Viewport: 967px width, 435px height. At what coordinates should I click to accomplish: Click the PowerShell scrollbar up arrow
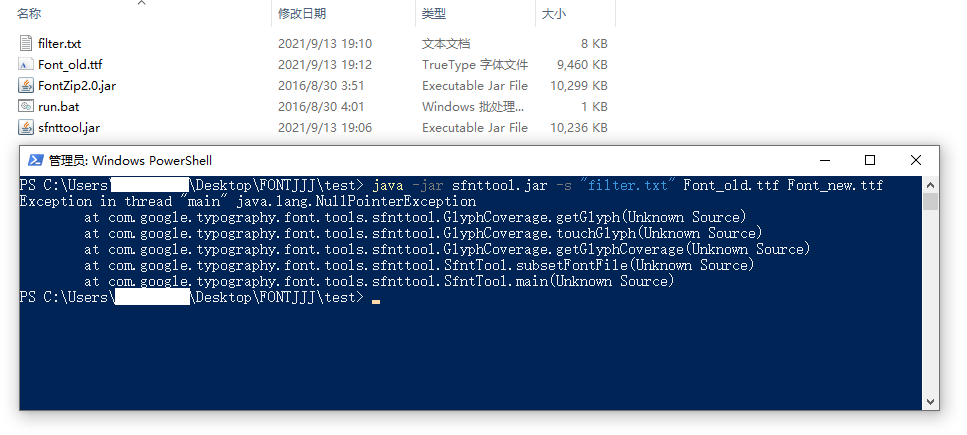pos(931,184)
